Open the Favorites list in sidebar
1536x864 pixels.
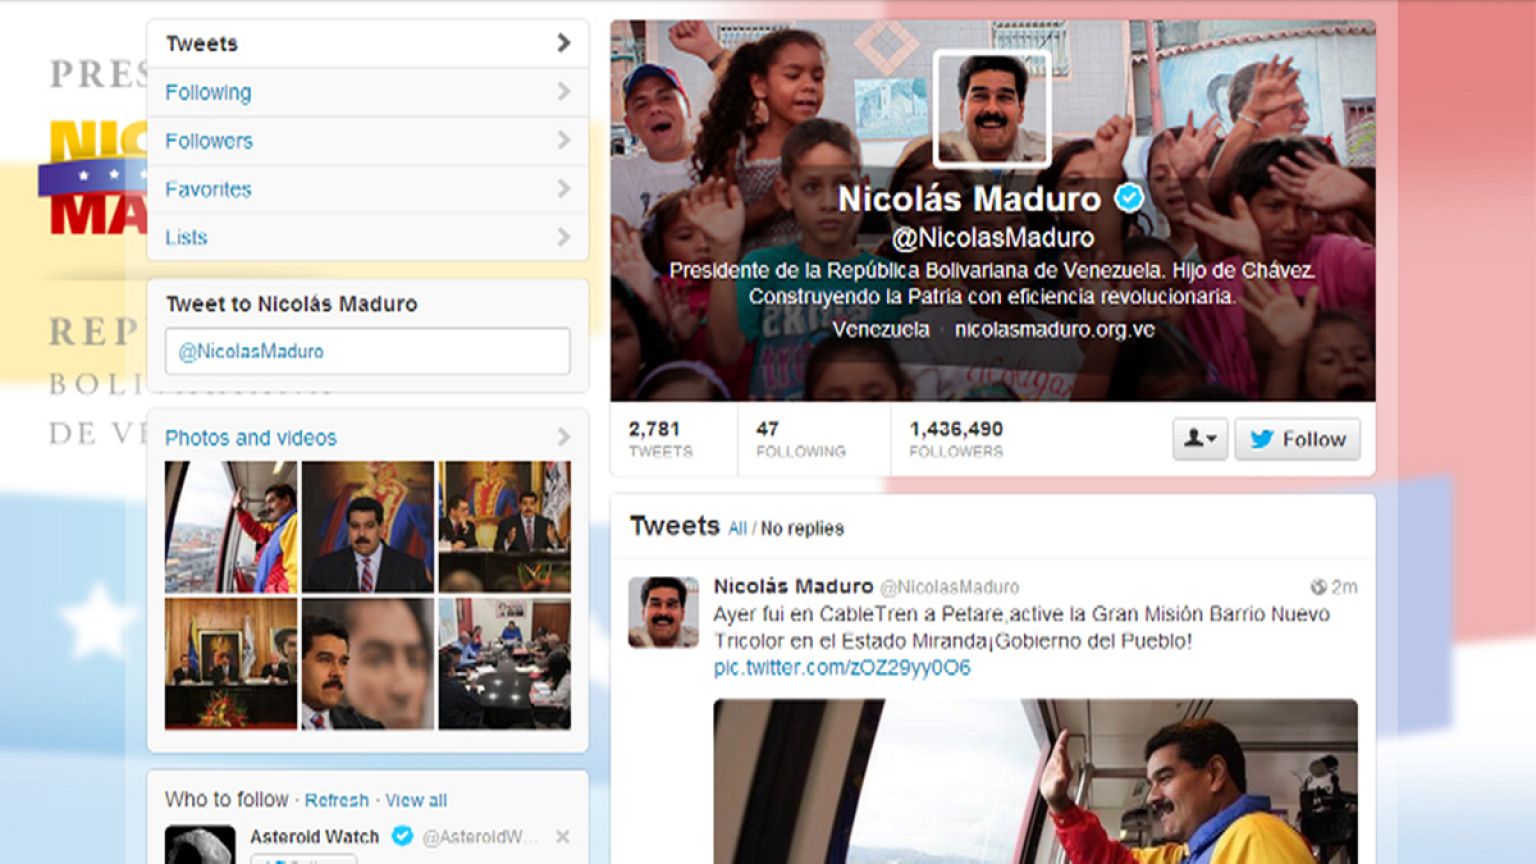point(368,189)
